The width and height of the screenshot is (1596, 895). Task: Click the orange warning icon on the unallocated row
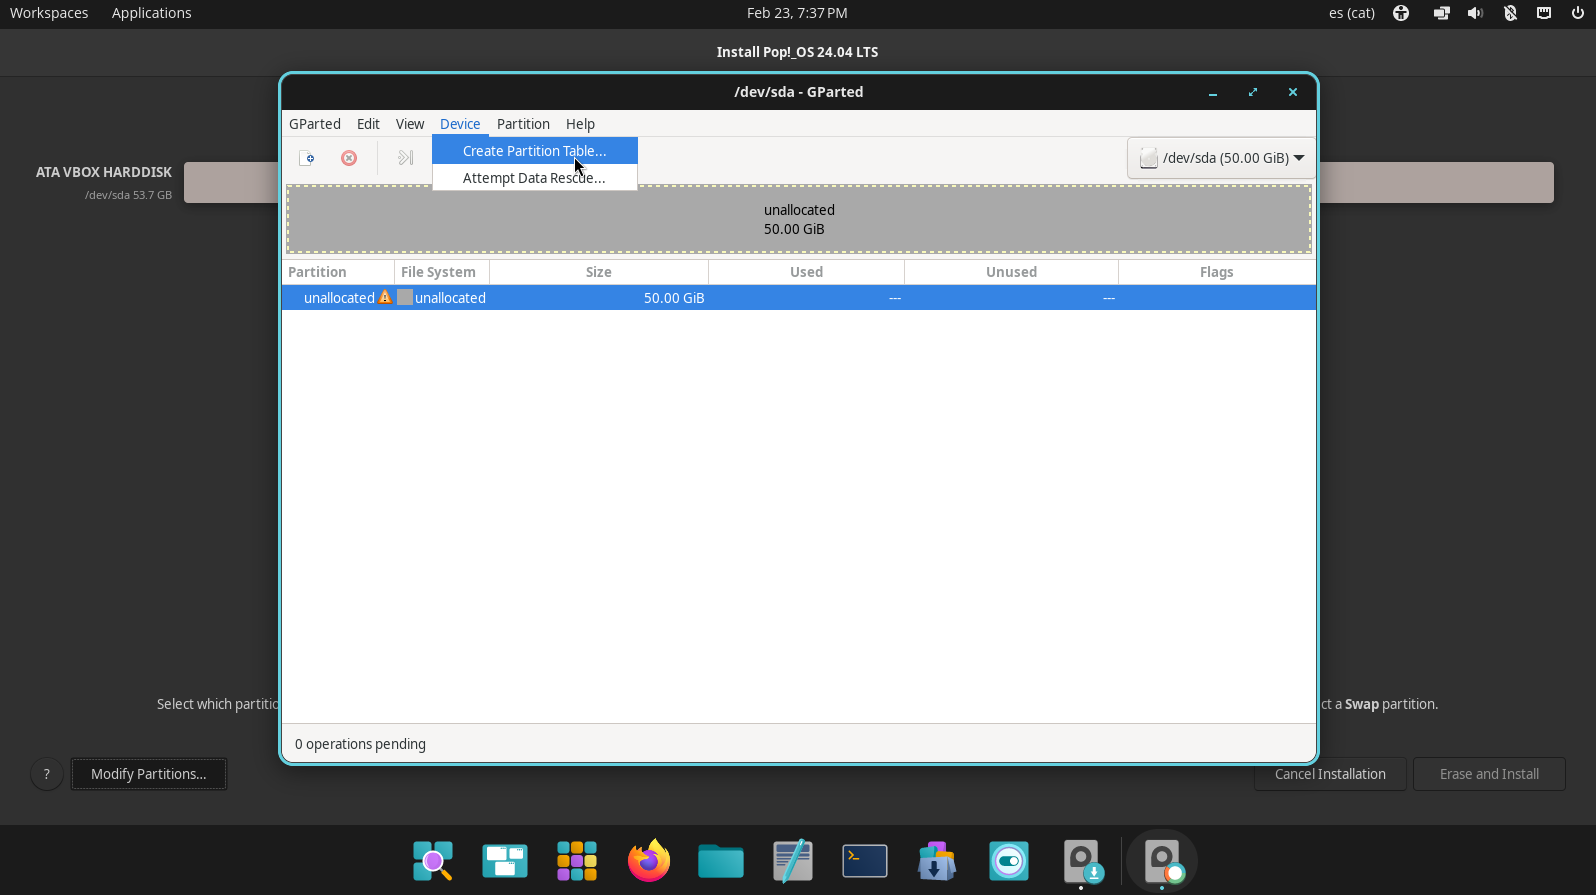(x=385, y=298)
